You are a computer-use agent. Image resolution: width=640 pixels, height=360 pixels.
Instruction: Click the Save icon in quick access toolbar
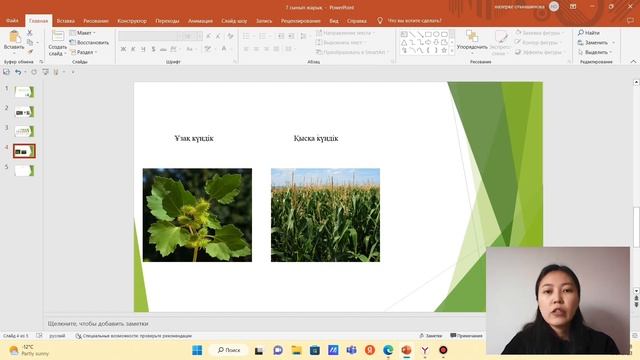[x=6, y=72]
